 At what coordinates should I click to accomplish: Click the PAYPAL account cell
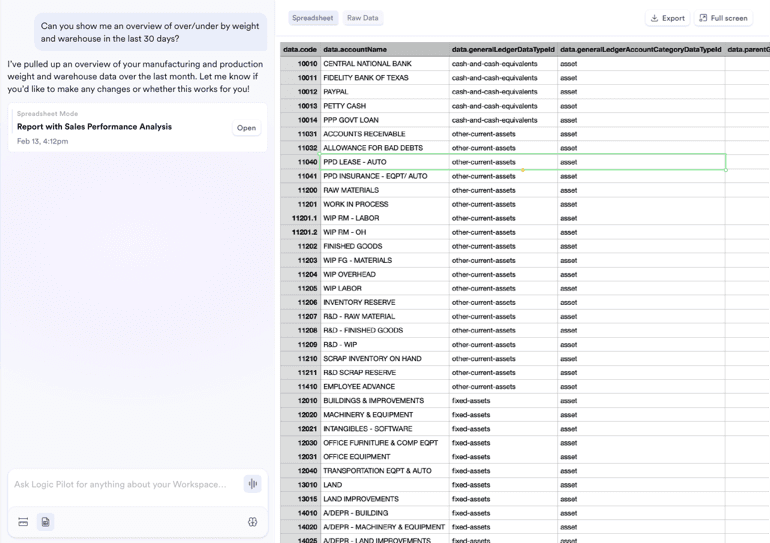385,92
